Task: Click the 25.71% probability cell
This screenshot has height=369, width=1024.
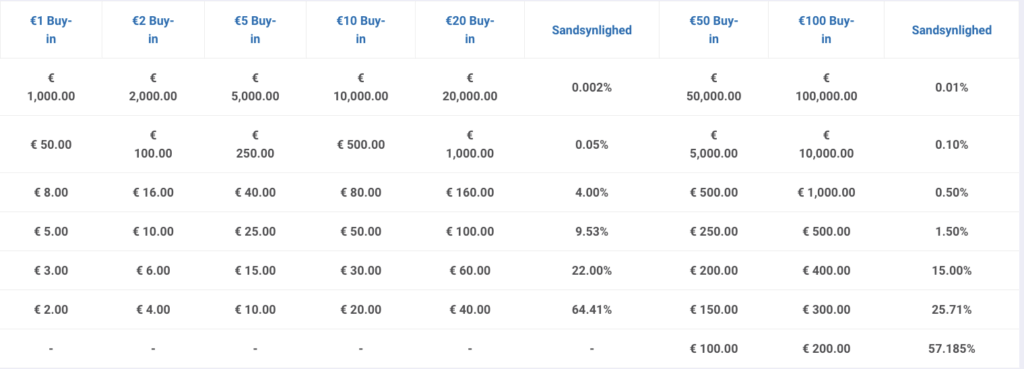Action: tap(952, 310)
